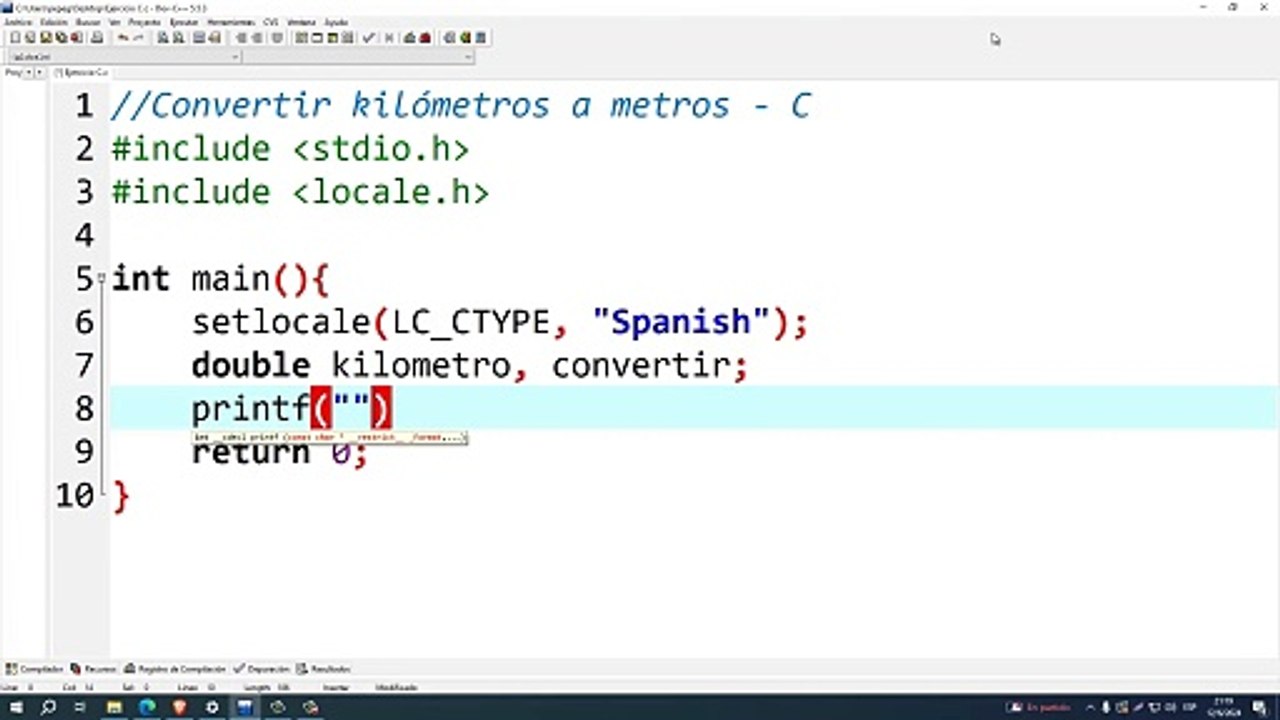Click the Compile toolbar icon
The image size is (1280, 720).
coord(300,37)
